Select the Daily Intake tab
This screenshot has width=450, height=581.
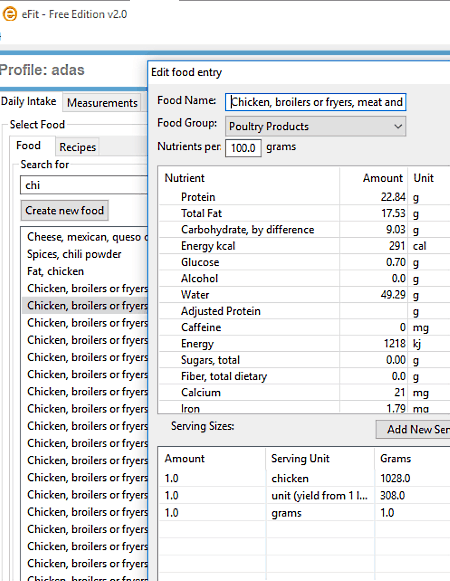tap(29, 101)
